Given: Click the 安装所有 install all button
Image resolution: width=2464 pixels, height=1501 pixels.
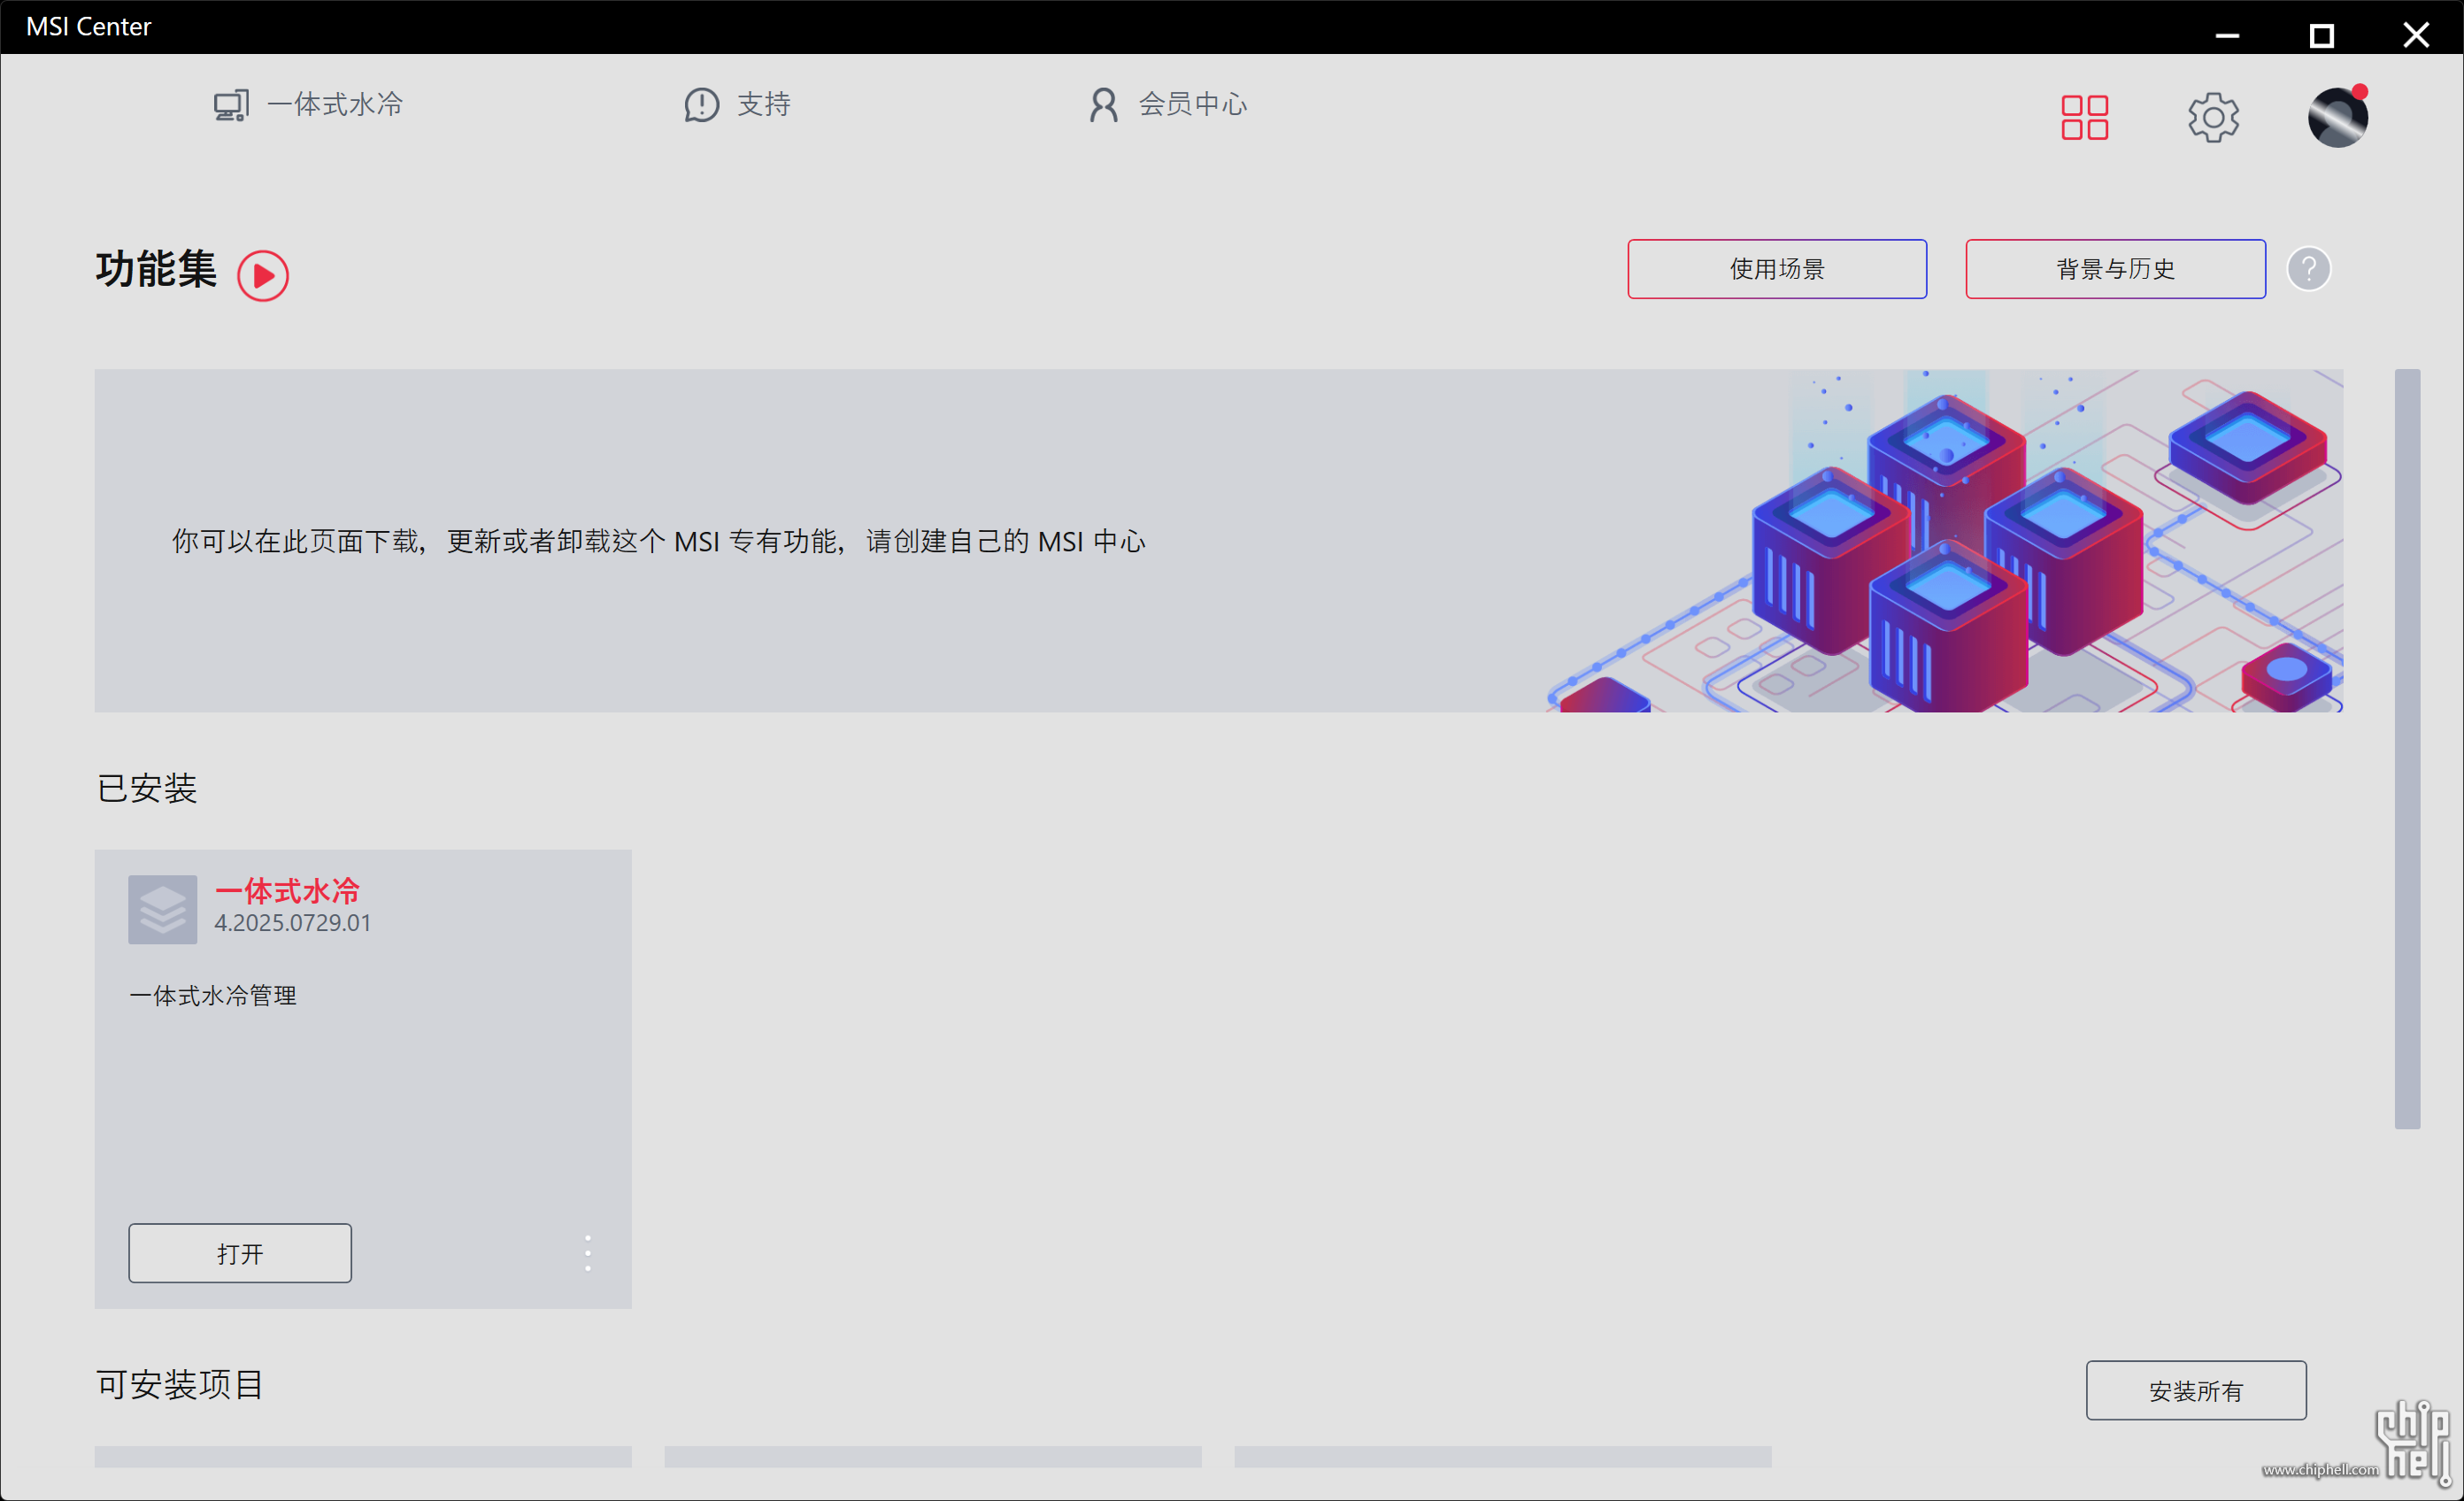Looking at the screenshot, I should (x=2196, y=1389).
